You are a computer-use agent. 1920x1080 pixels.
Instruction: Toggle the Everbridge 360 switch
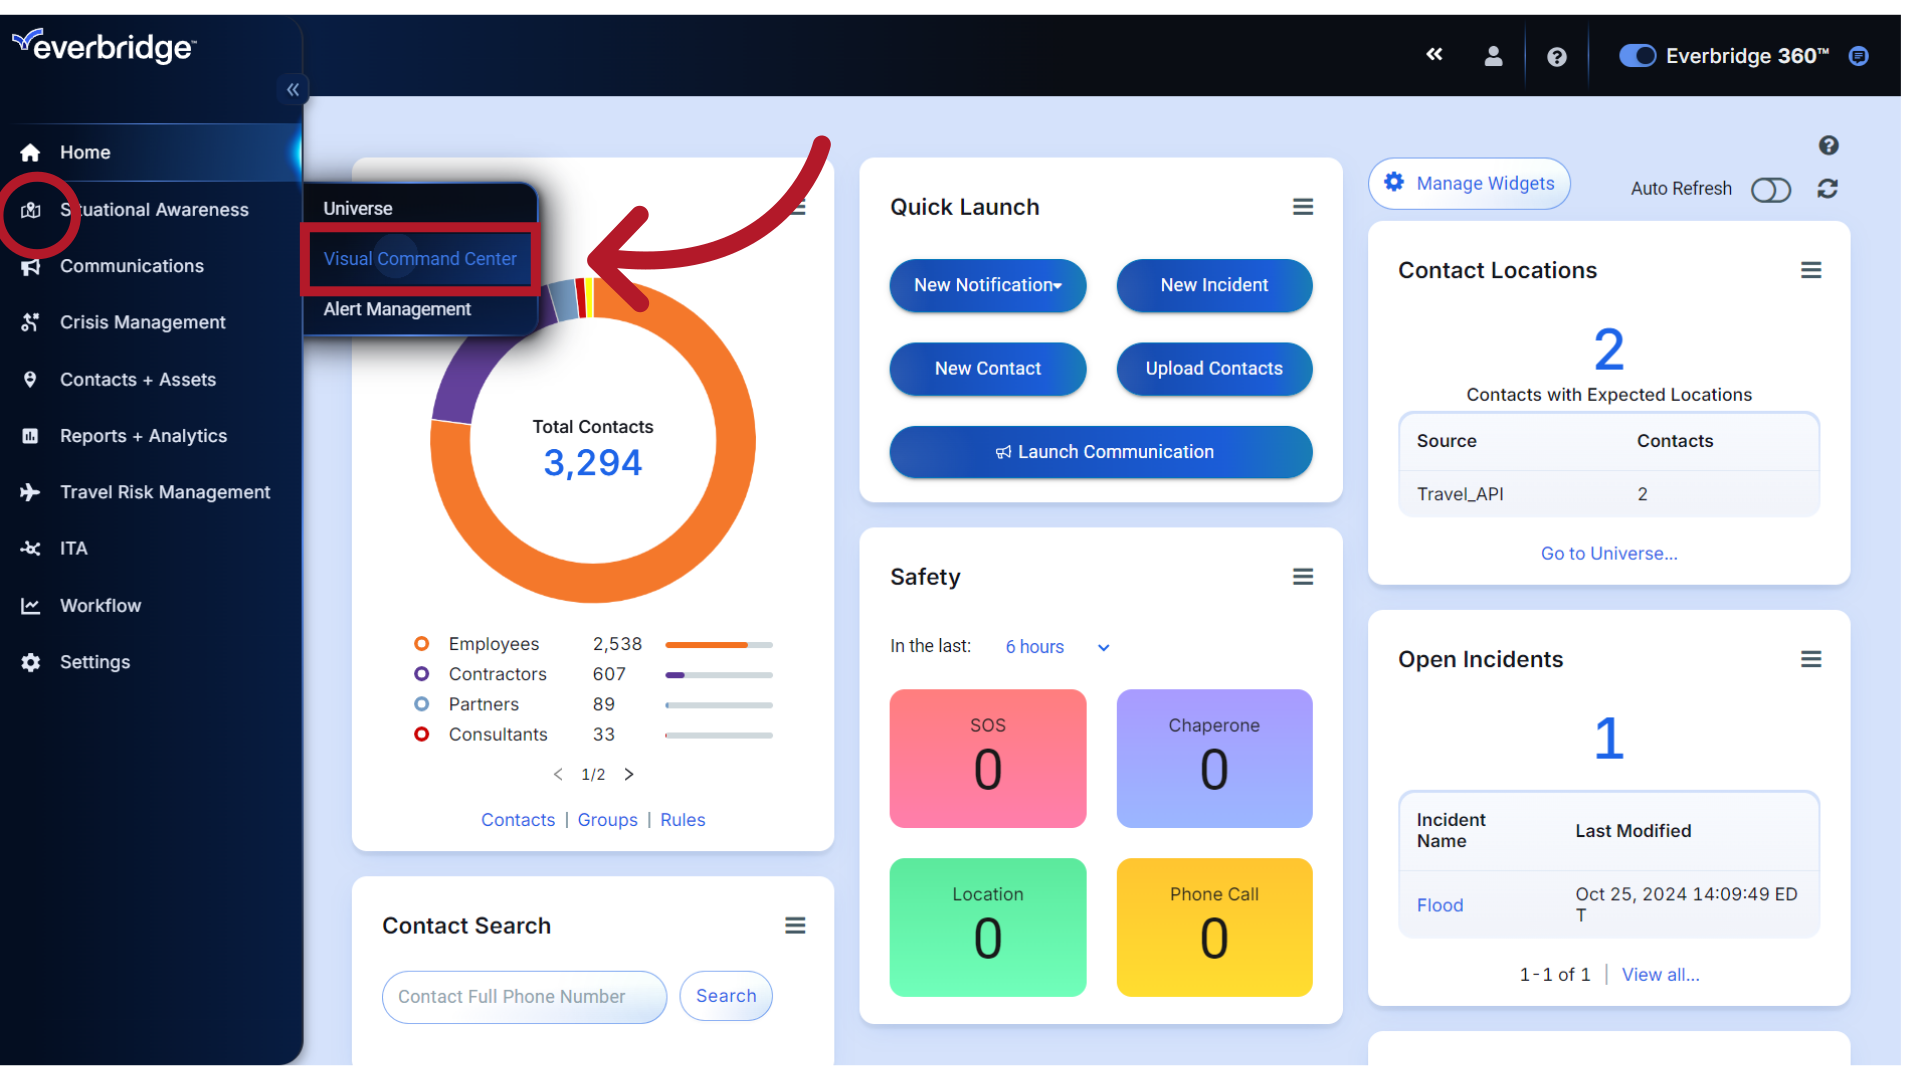[1636, 55]
